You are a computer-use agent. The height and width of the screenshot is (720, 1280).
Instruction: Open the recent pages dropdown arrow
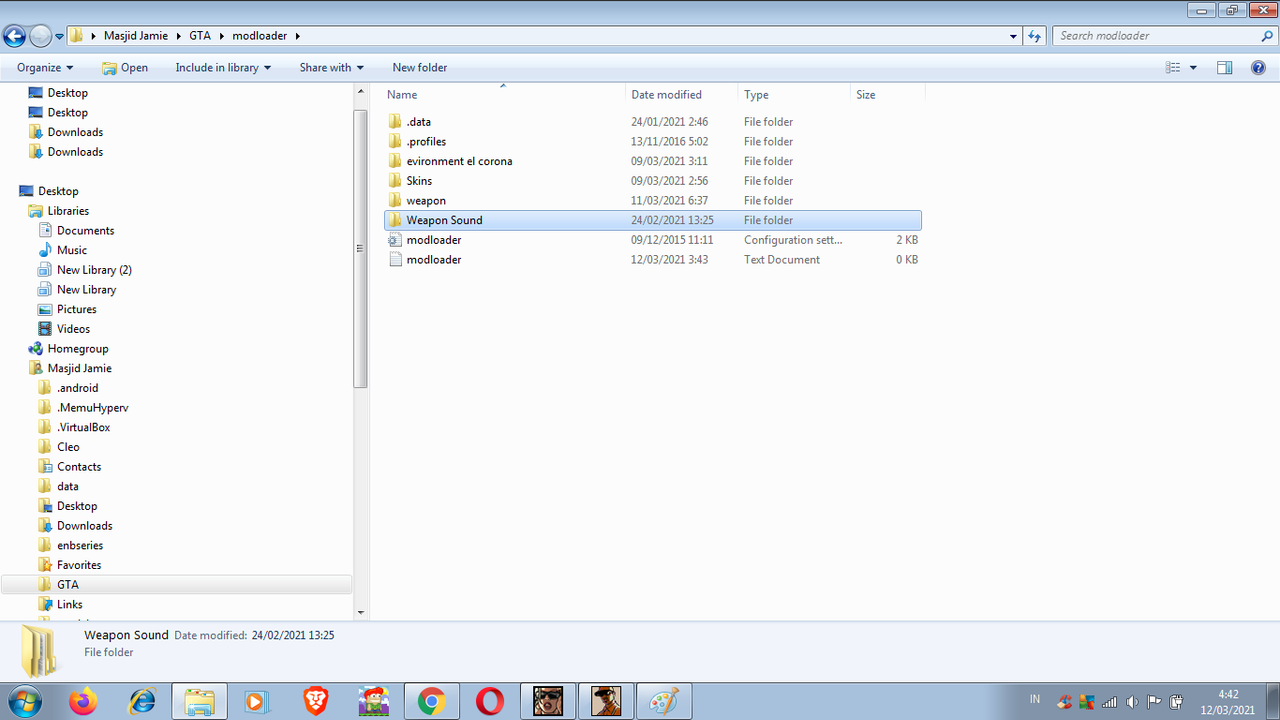(59, 37)
